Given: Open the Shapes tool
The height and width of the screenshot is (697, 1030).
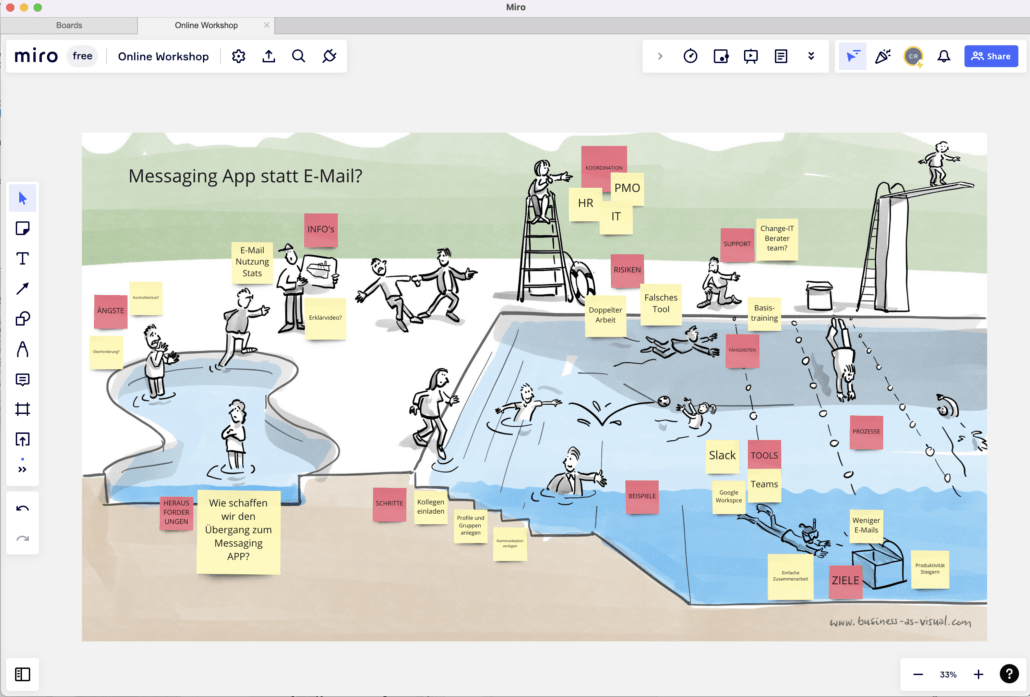Looking at the screenshot, I should pyautogui.click(x=23, y=319).
